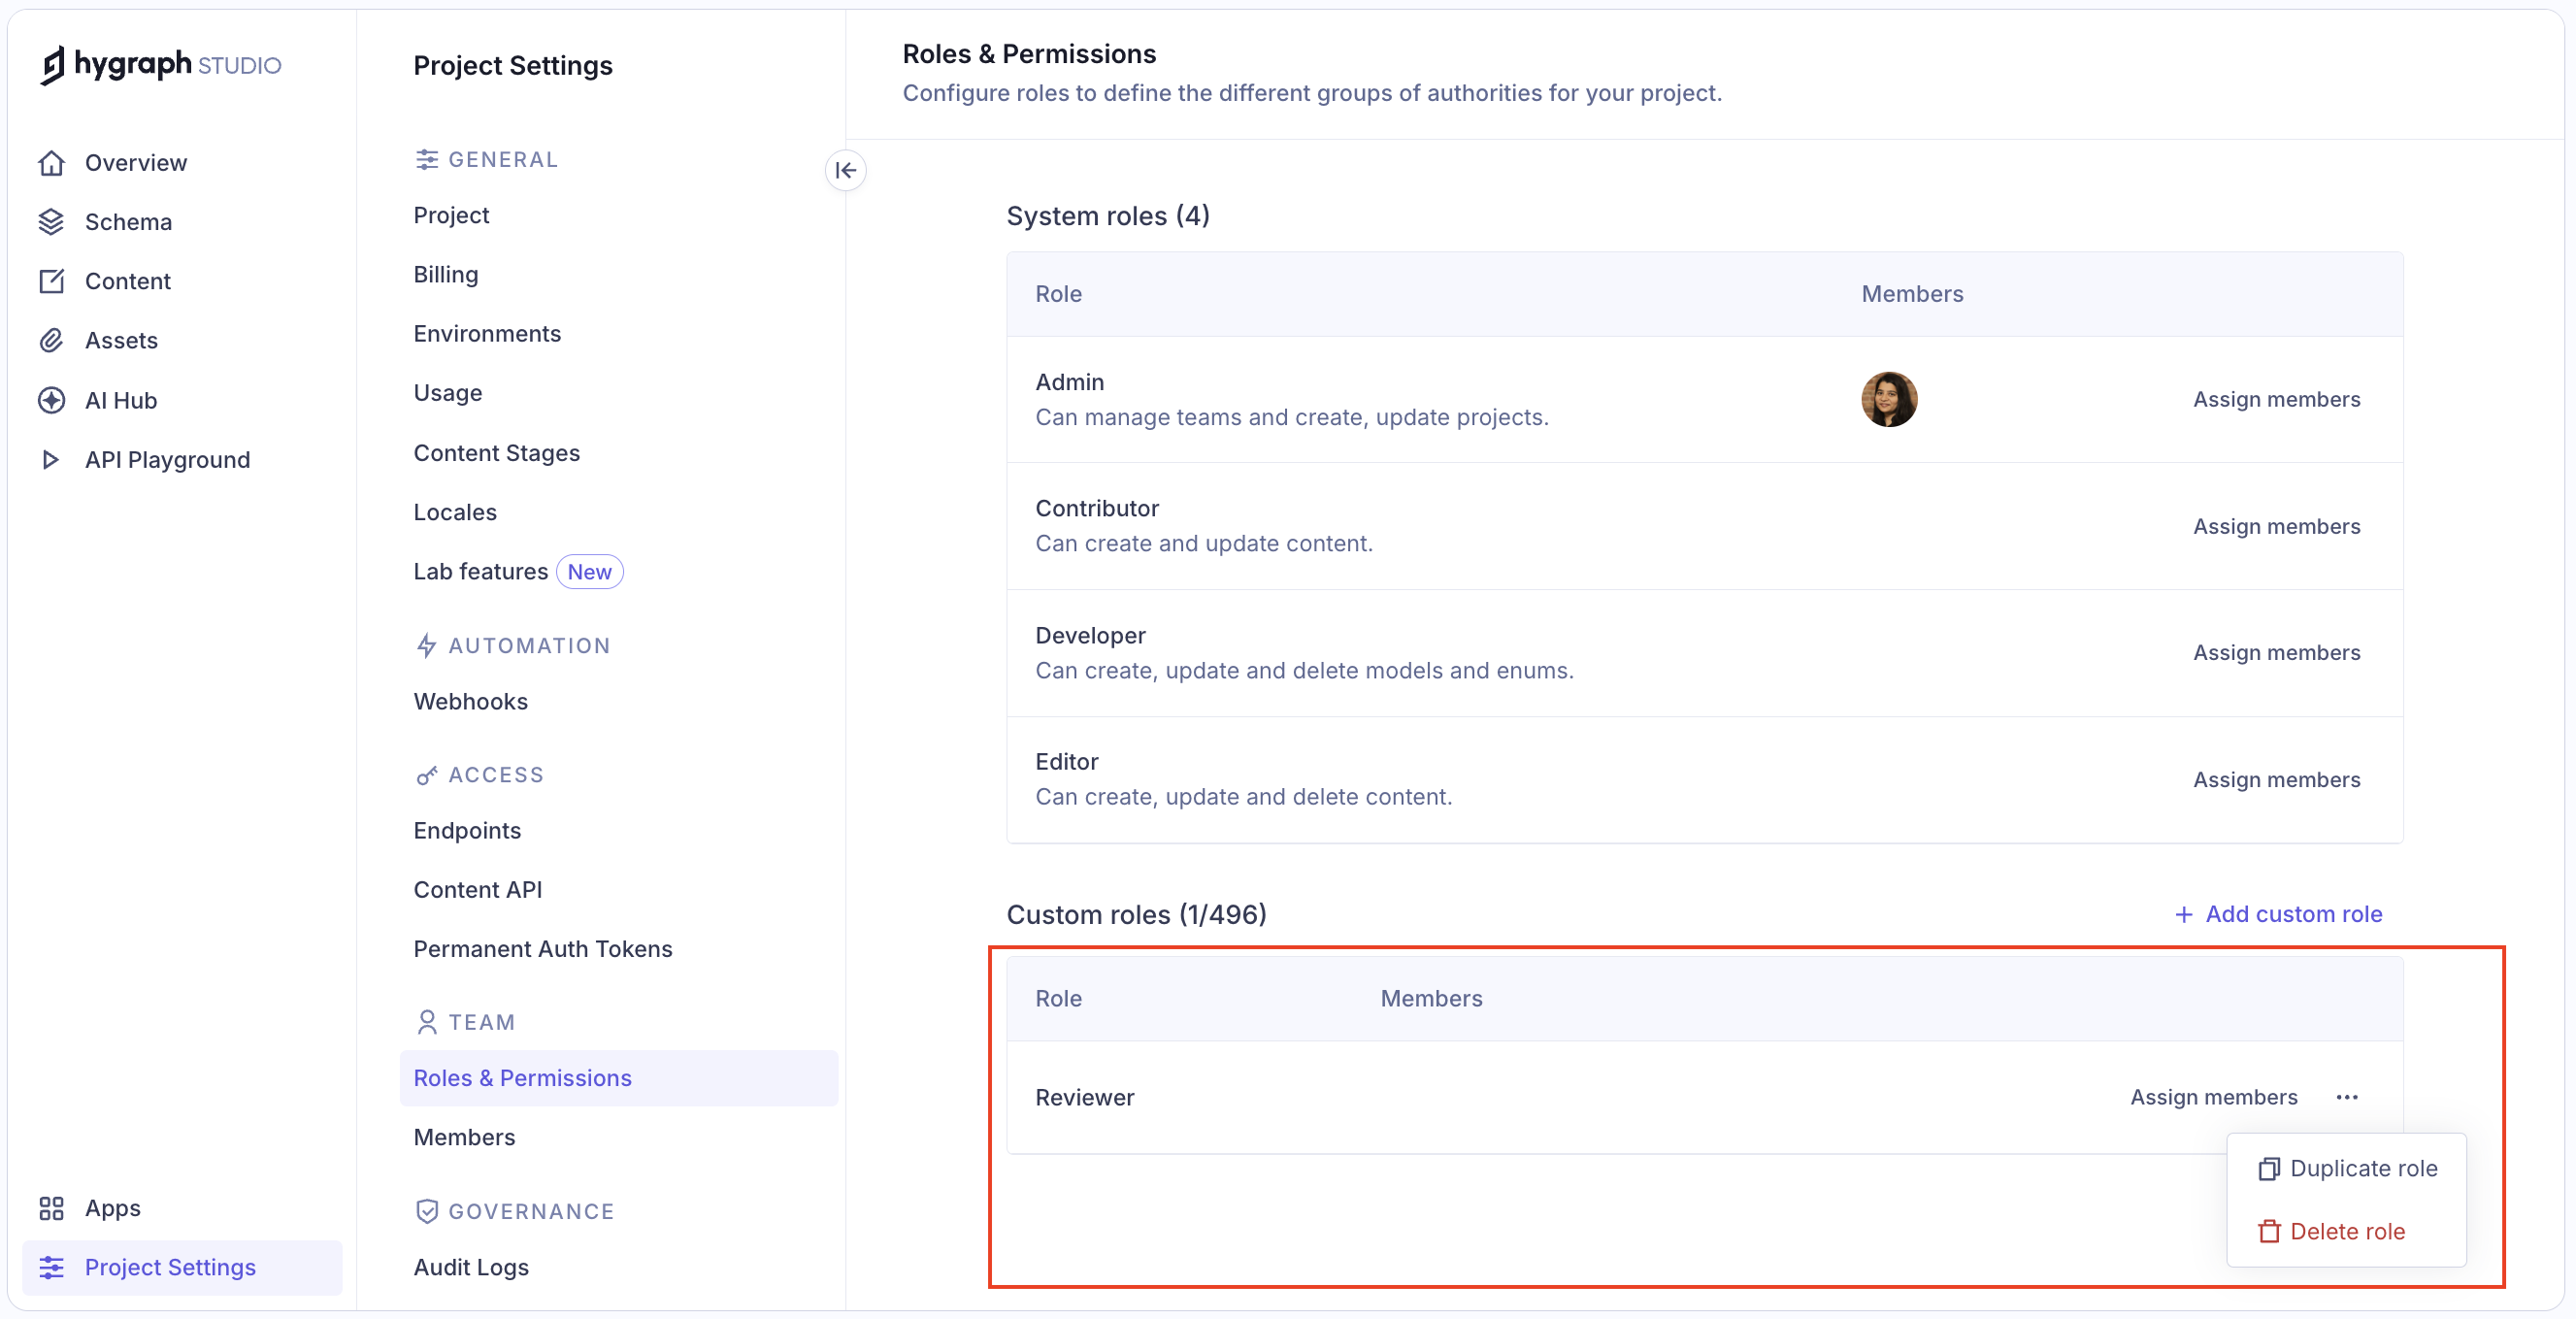This screenshot has width=2576, height=1319.
Task: Click the Schema layers icon
Action: pyautogui.click(x=51, y=222)
